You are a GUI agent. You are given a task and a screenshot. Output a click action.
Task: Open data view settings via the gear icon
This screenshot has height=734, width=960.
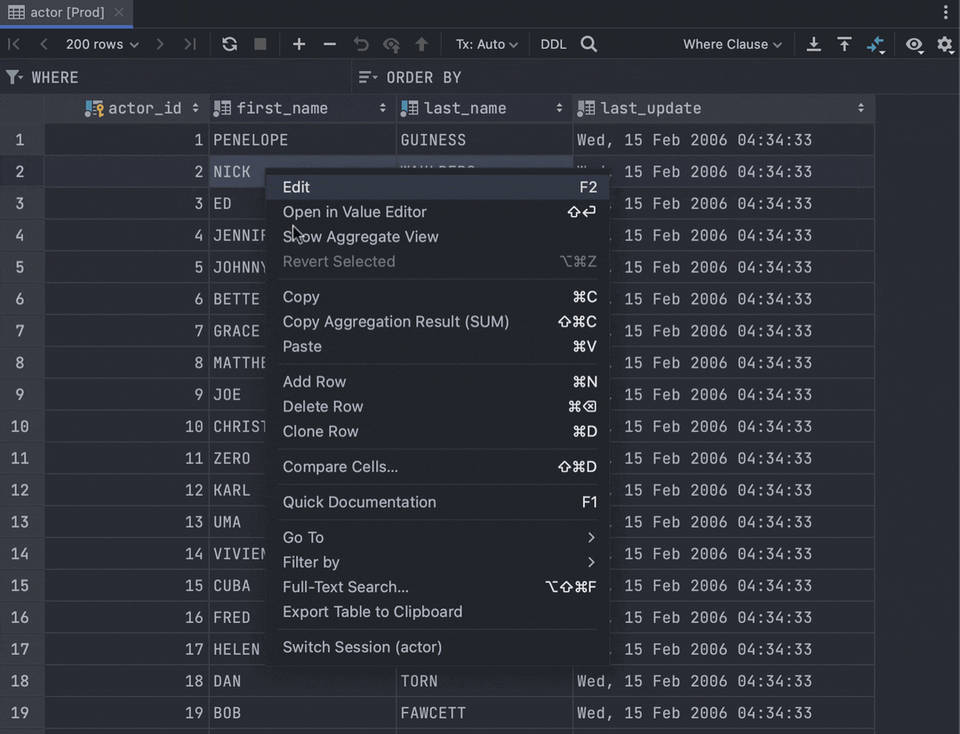pos(943,44)
